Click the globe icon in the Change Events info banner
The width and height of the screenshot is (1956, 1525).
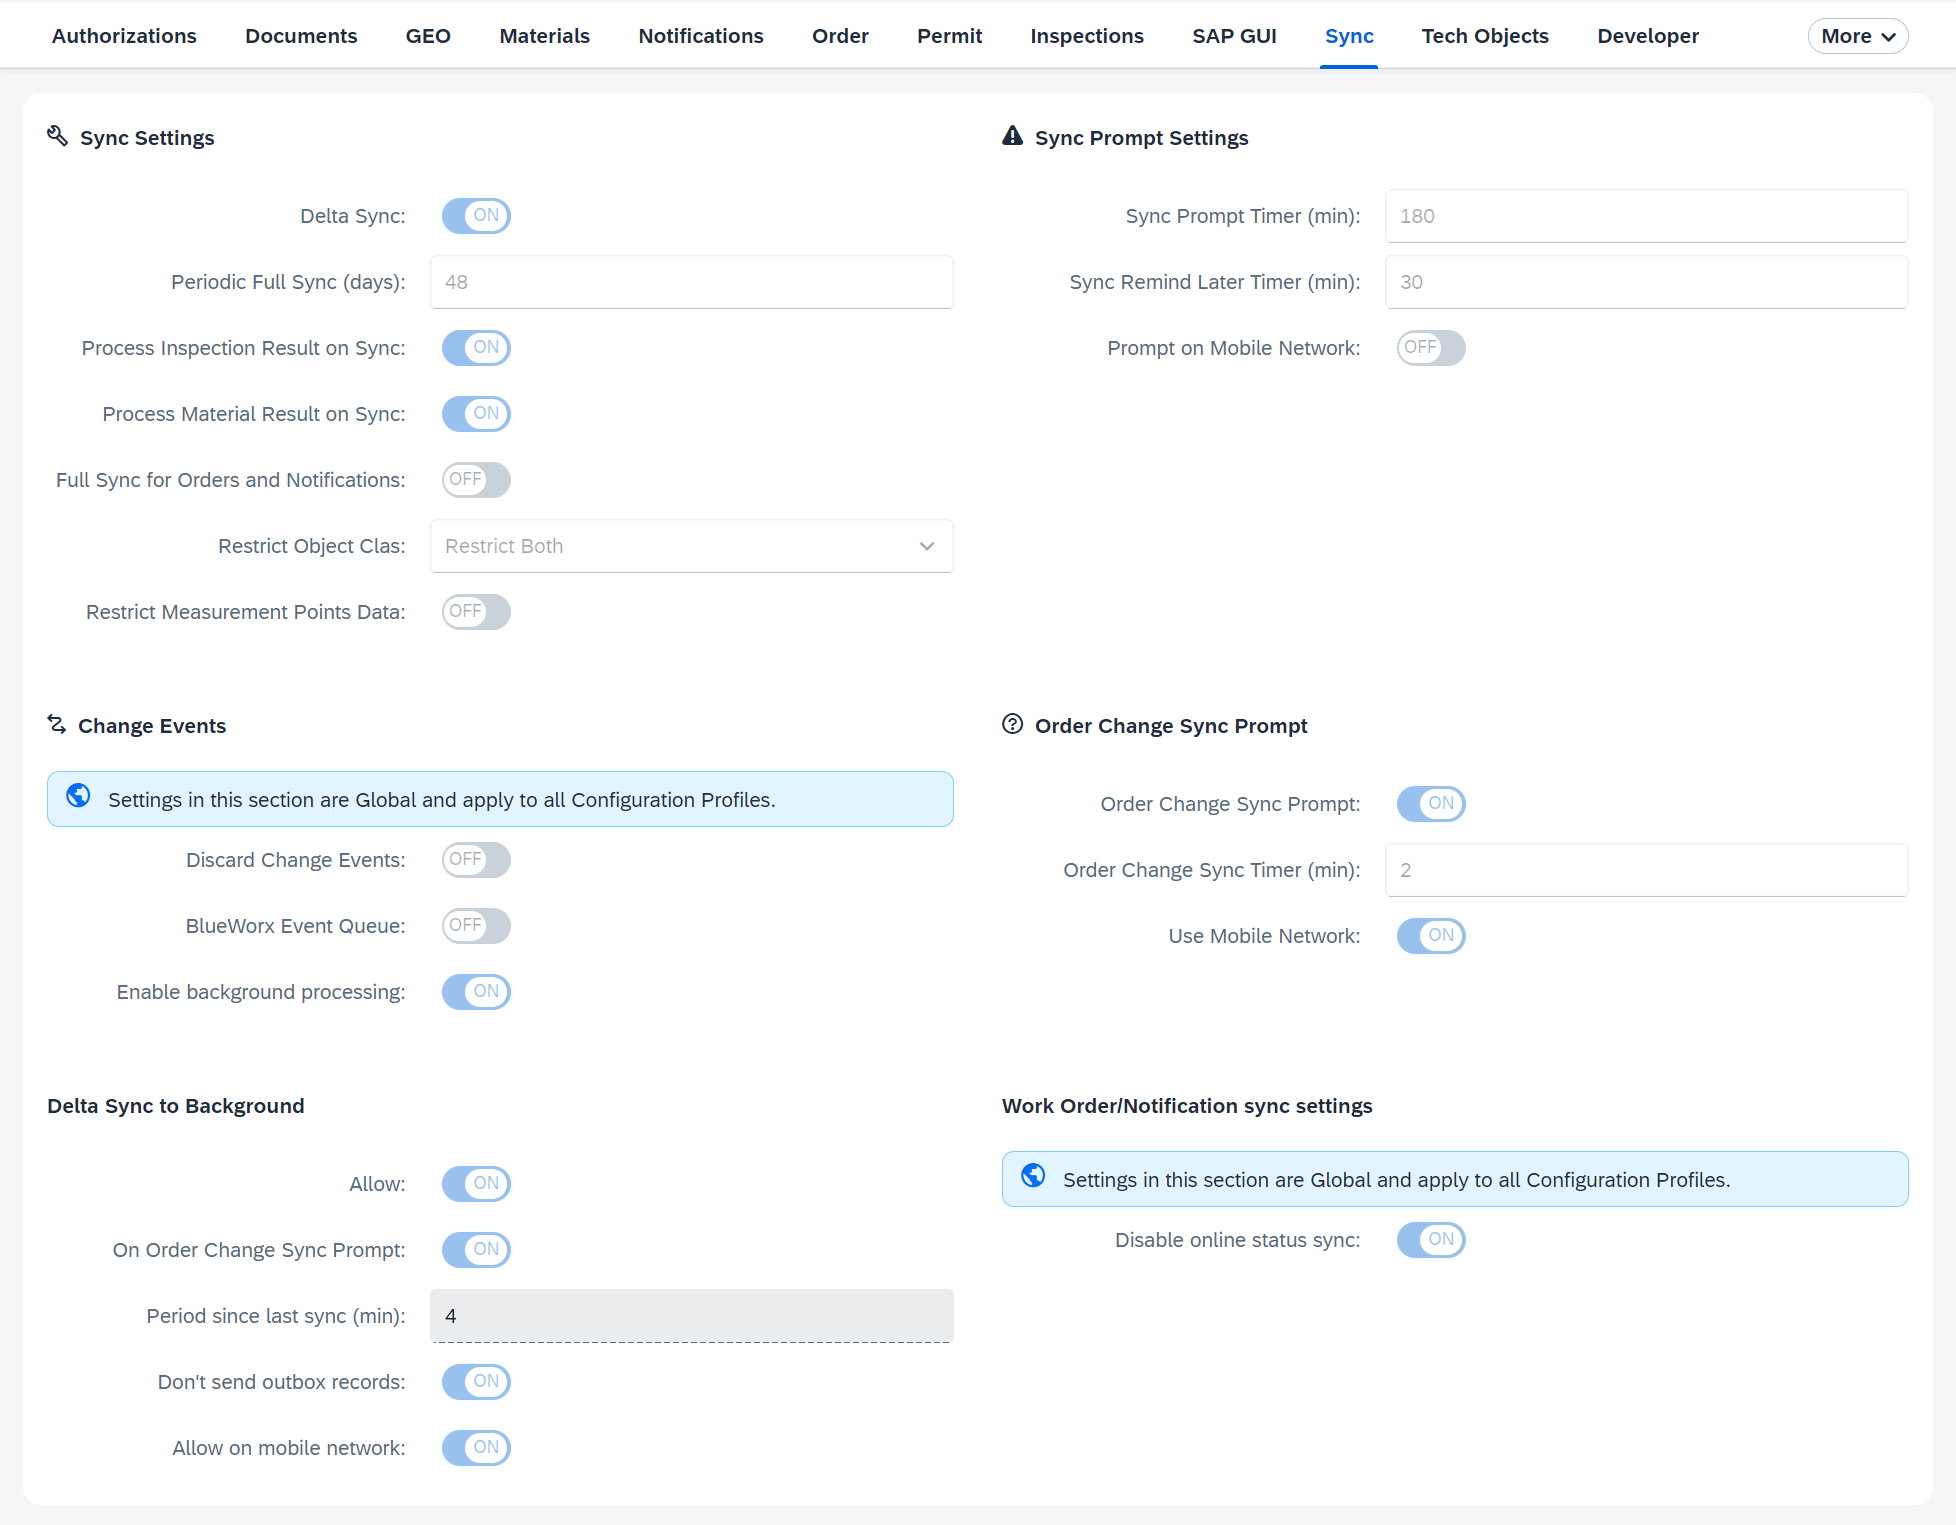78,797
